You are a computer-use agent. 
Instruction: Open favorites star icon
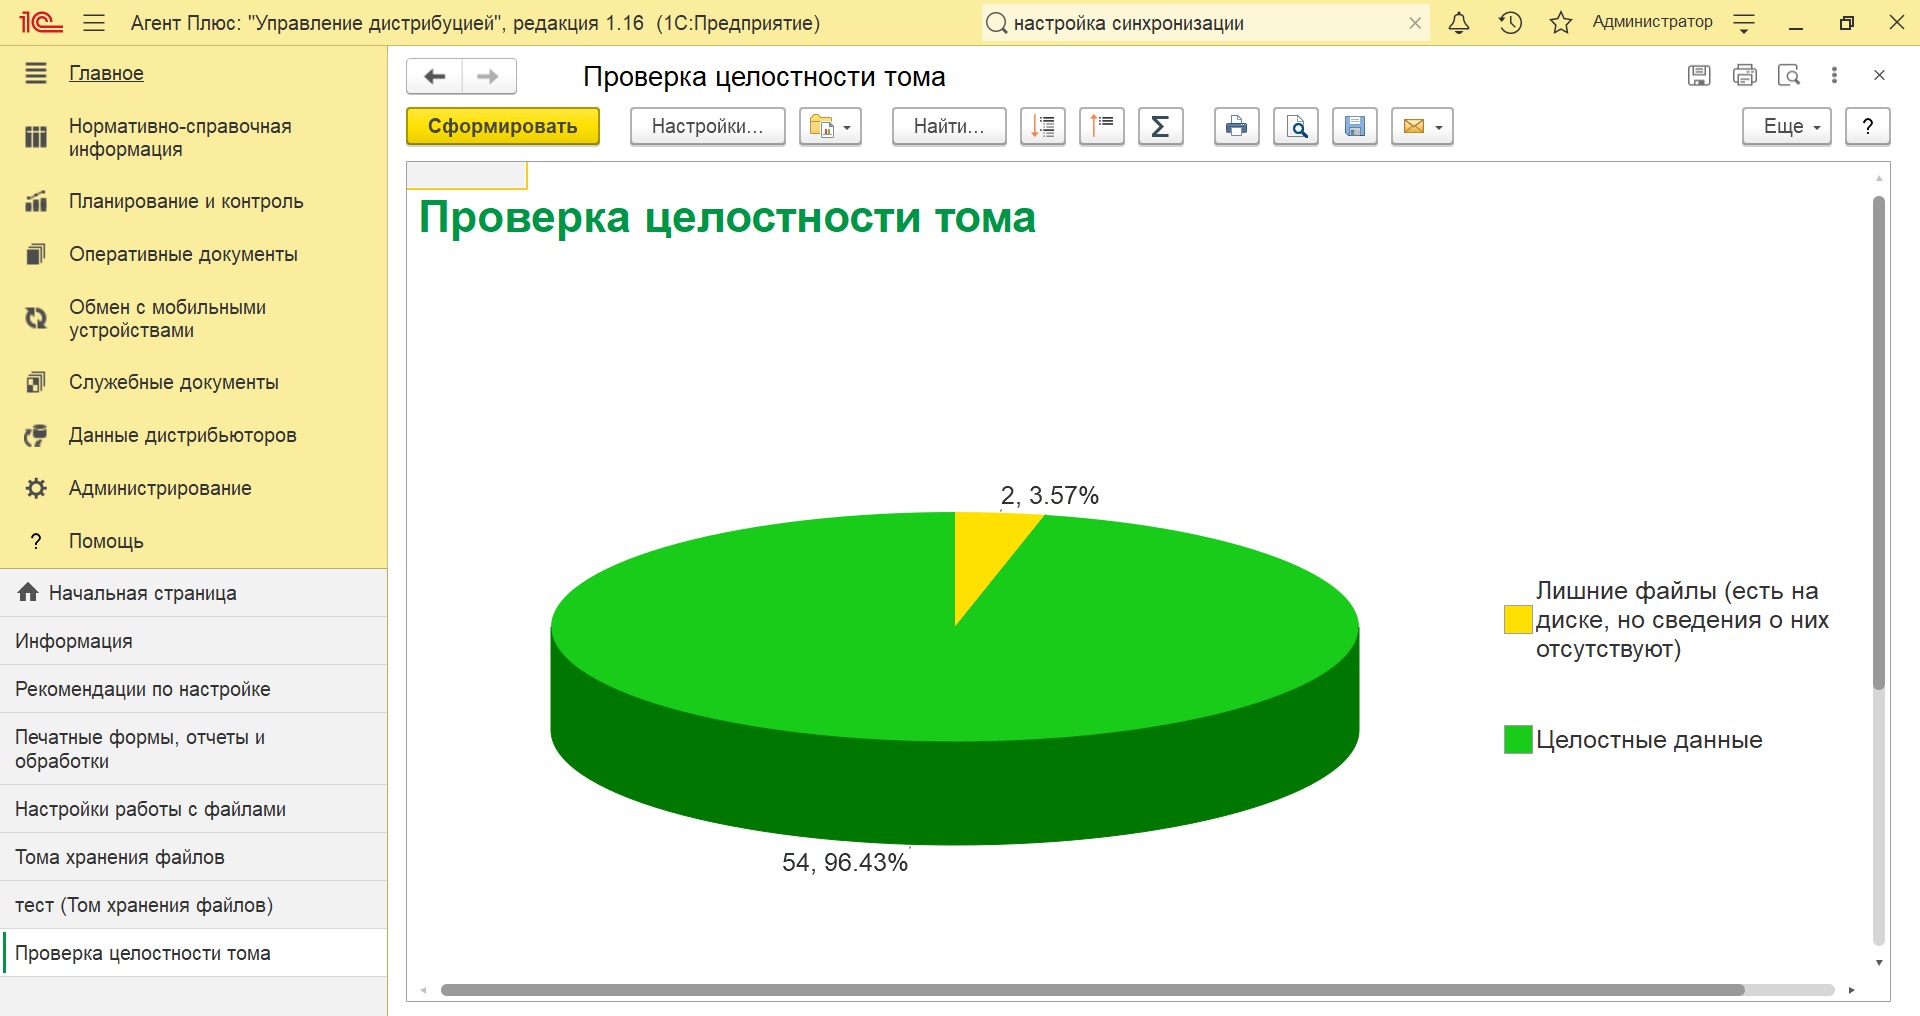tap(1560, 23)
